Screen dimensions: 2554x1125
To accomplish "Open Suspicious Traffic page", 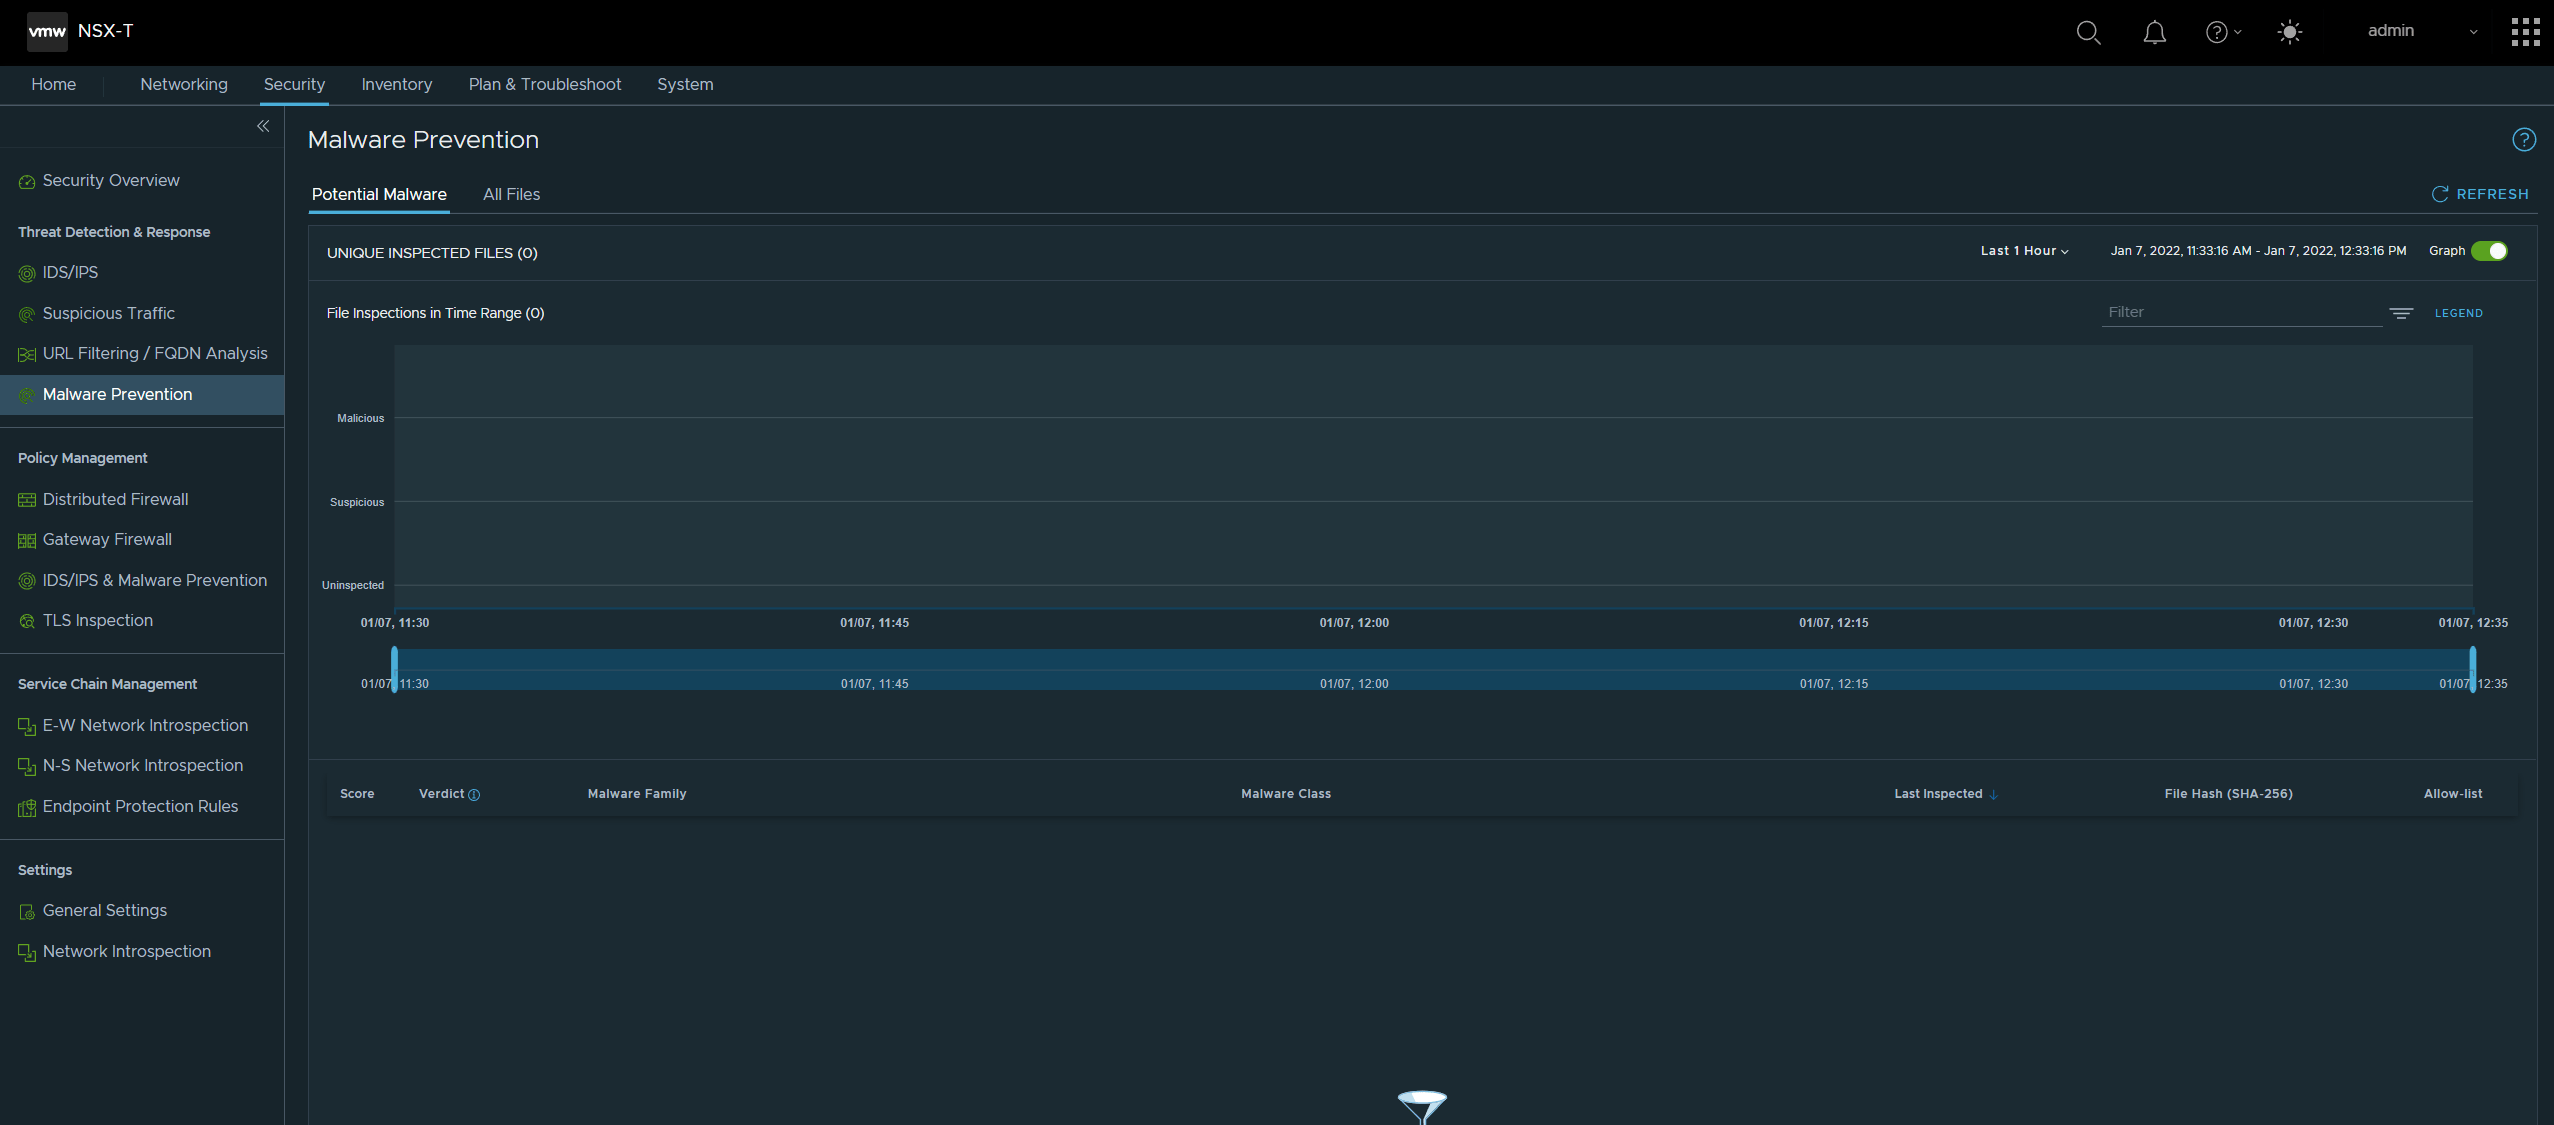I will pos(109,313).
